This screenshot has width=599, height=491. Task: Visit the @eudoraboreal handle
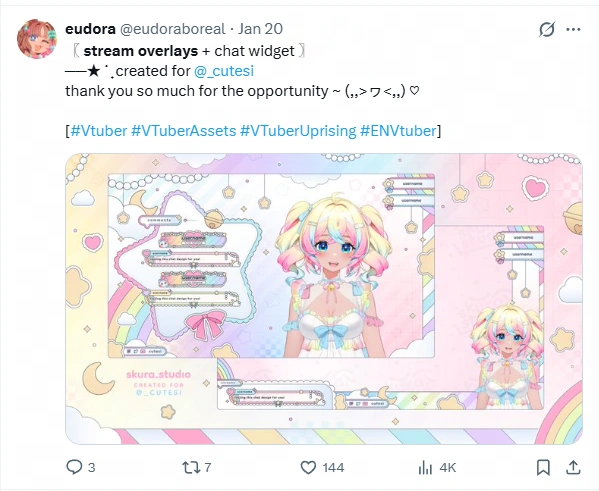click(x=173, y=29)
